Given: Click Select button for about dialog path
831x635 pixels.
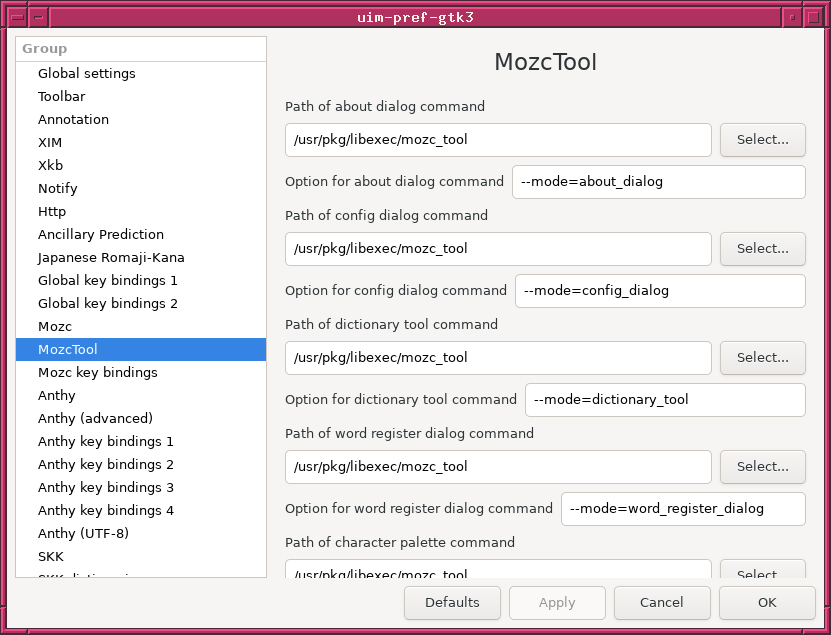Looking at the screenshot, I should [x=762, y=140].
